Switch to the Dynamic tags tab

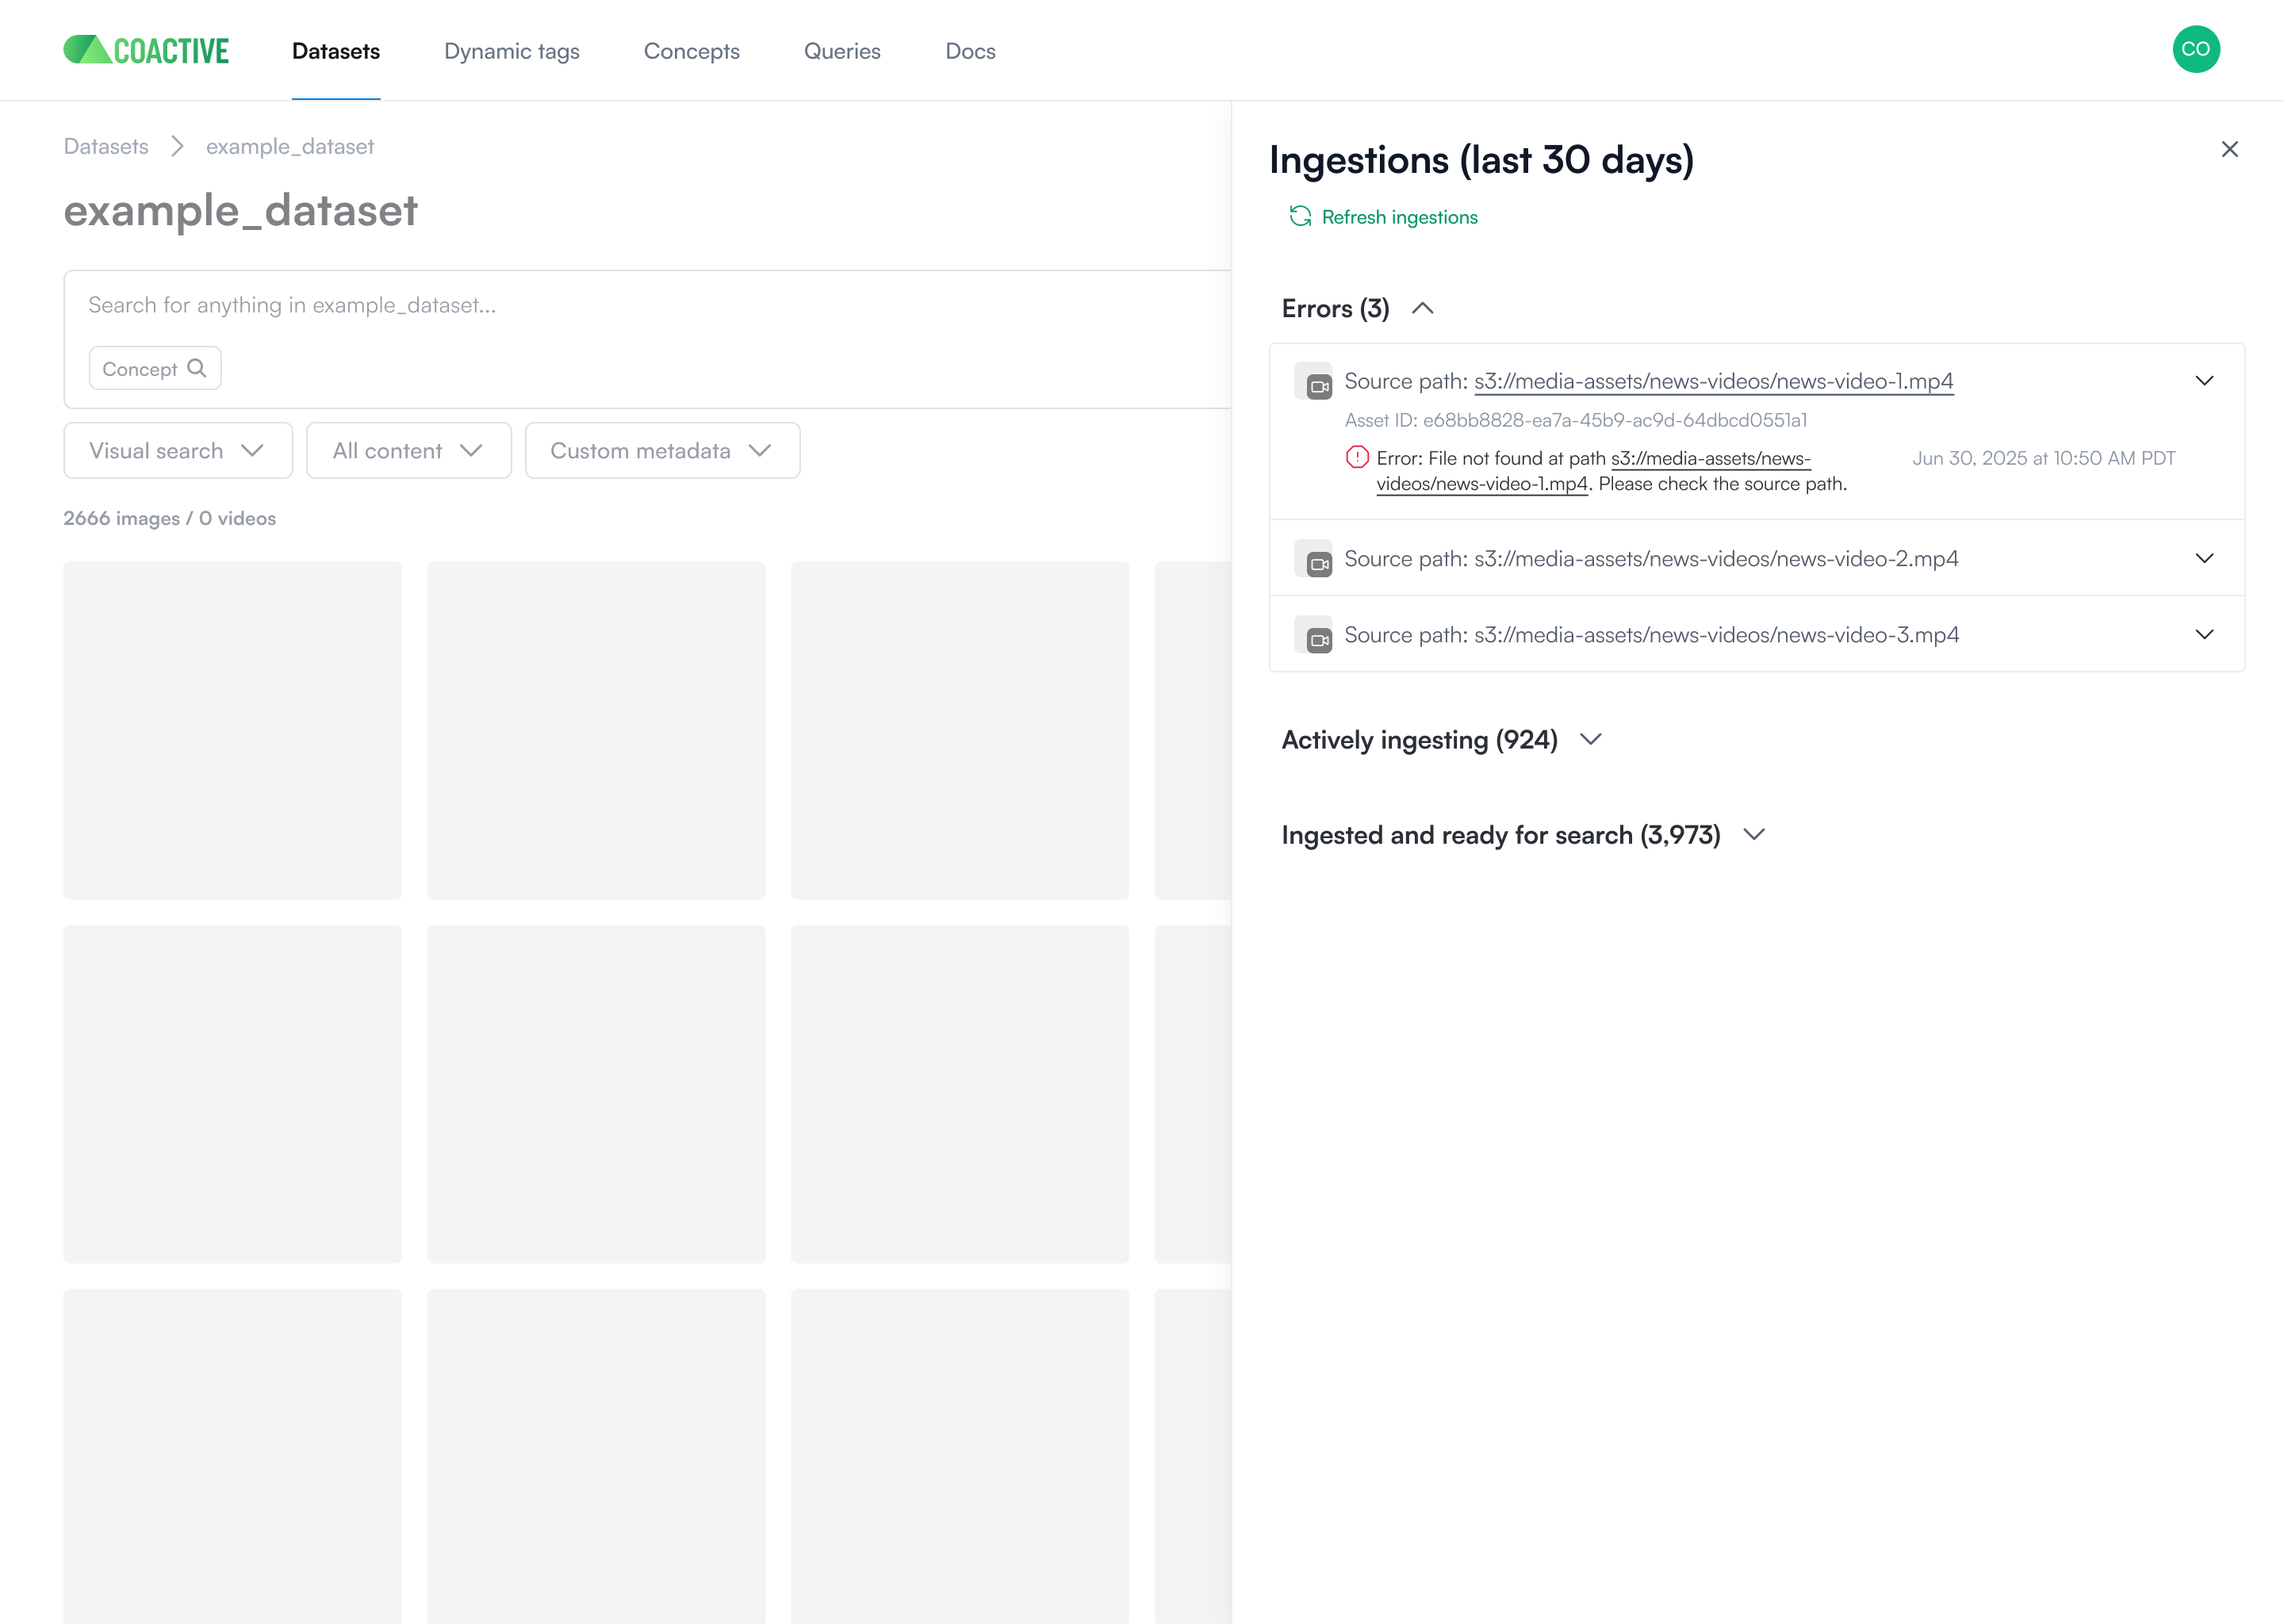pos(511,51)
